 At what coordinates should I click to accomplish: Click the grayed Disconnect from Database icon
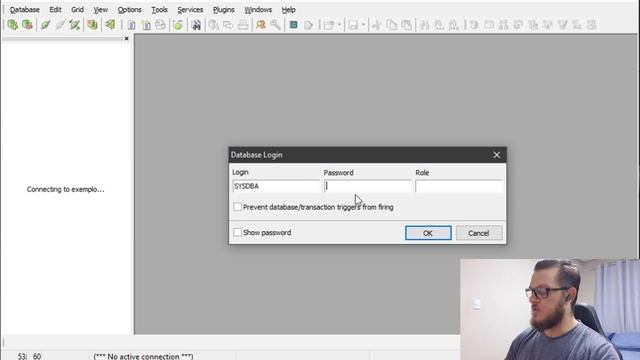point(60,25)
